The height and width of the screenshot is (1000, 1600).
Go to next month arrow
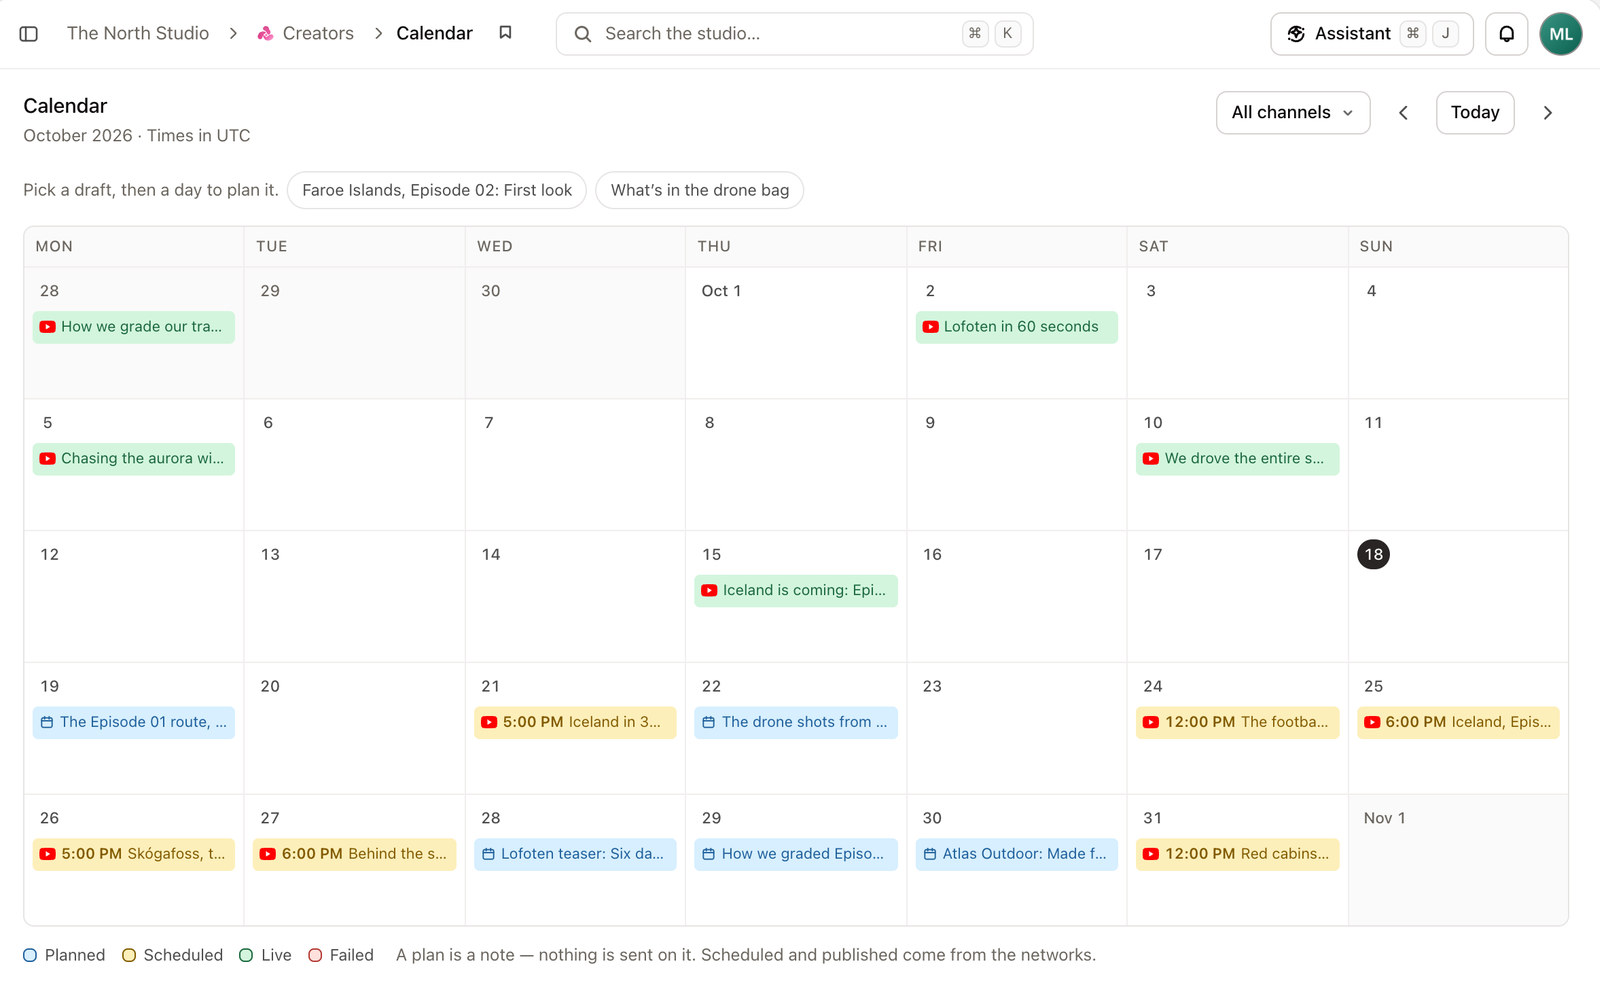coord(1547,113)
